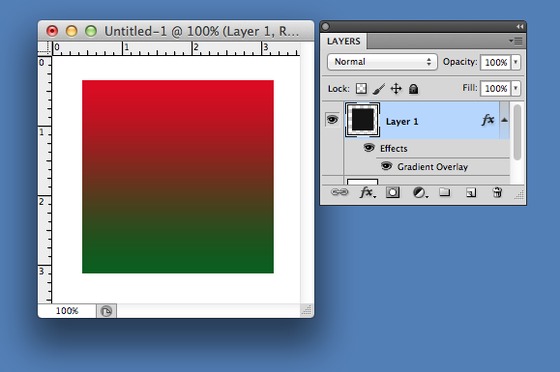Click the document zoom percentage field

(67, 311)
